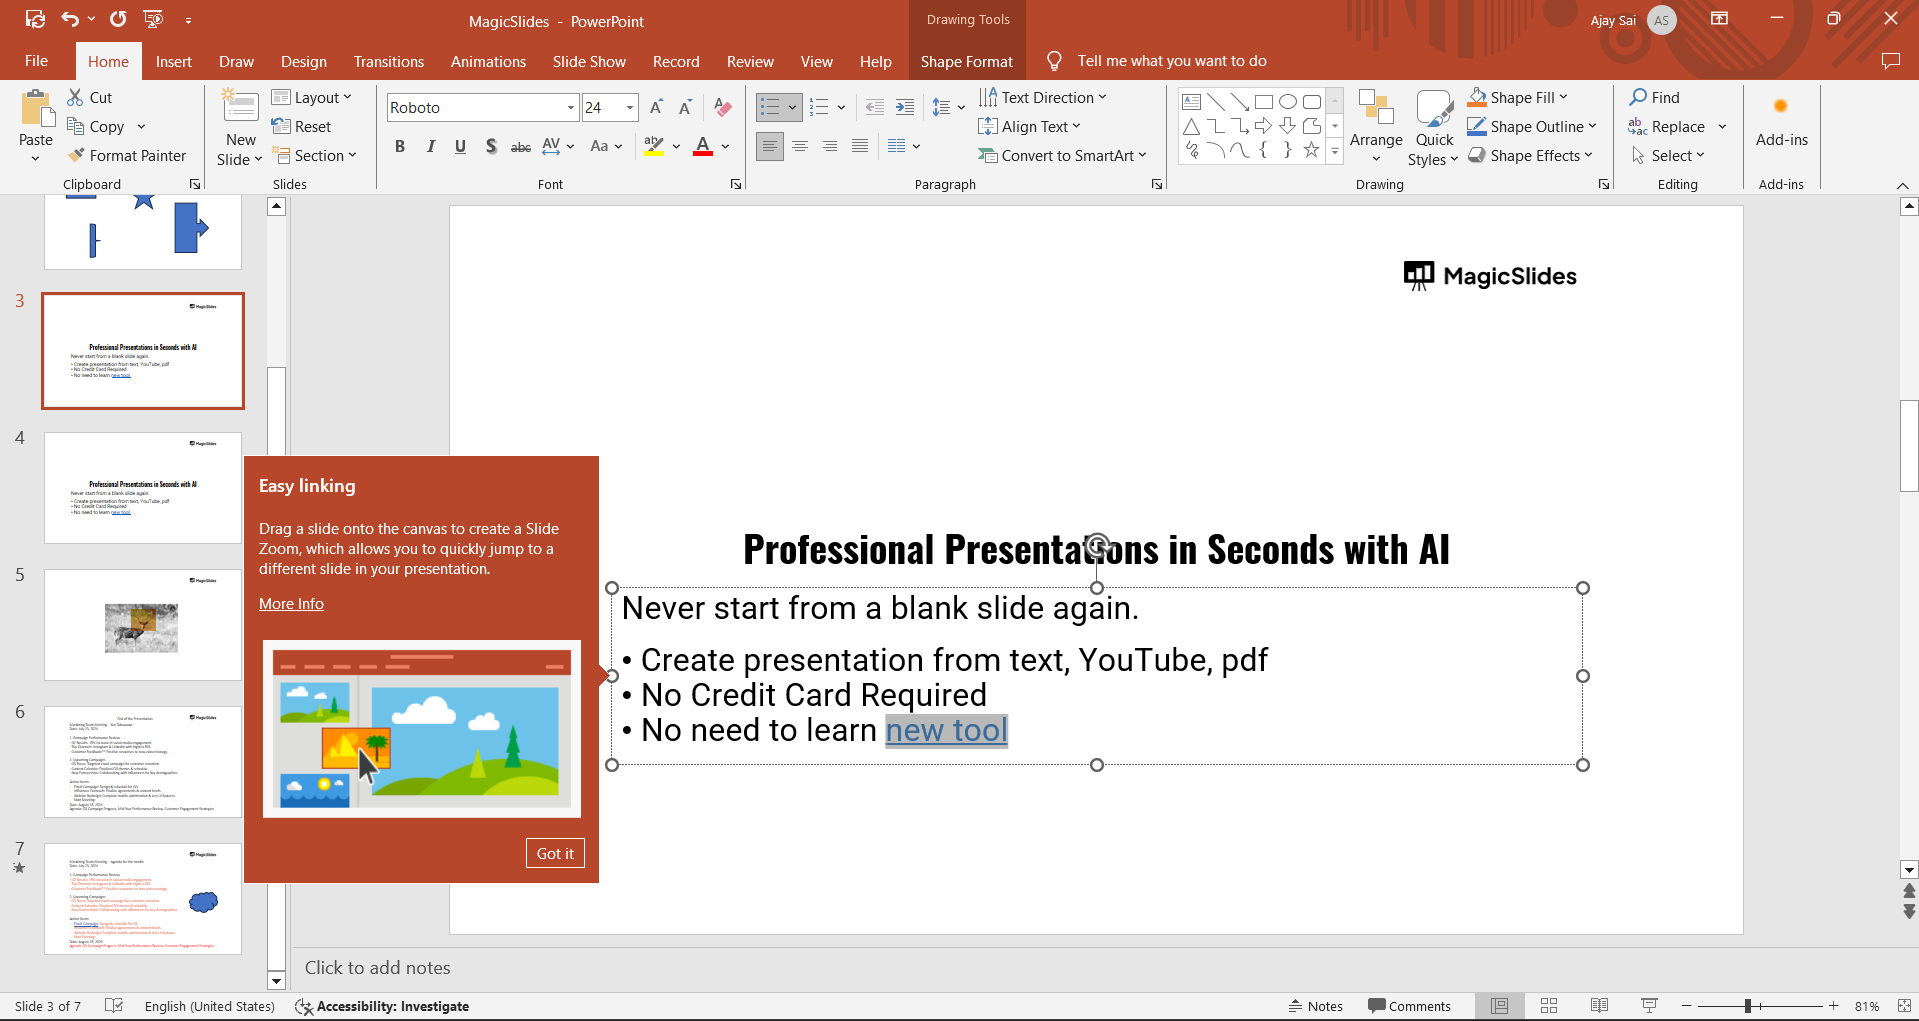
Task: Click the Format Painter brush icon
Action: point(76,155)
